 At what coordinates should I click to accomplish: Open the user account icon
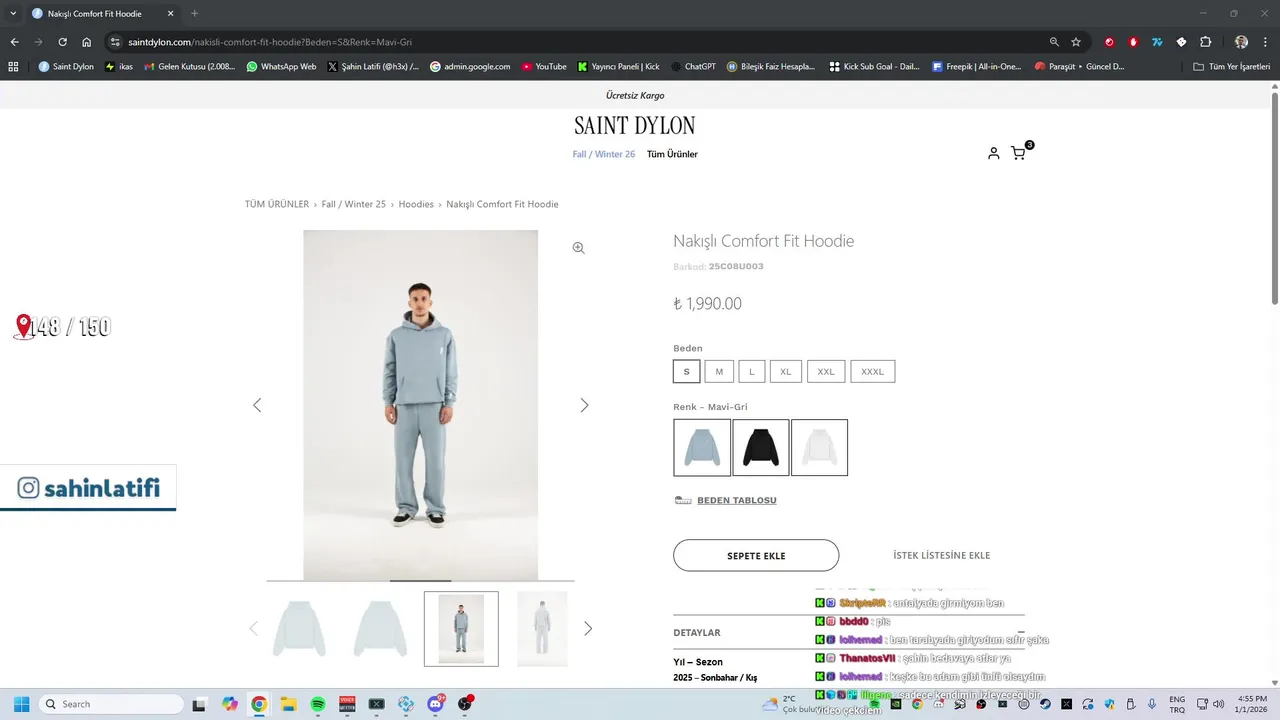pyautogui.click(x=993, y=153)
